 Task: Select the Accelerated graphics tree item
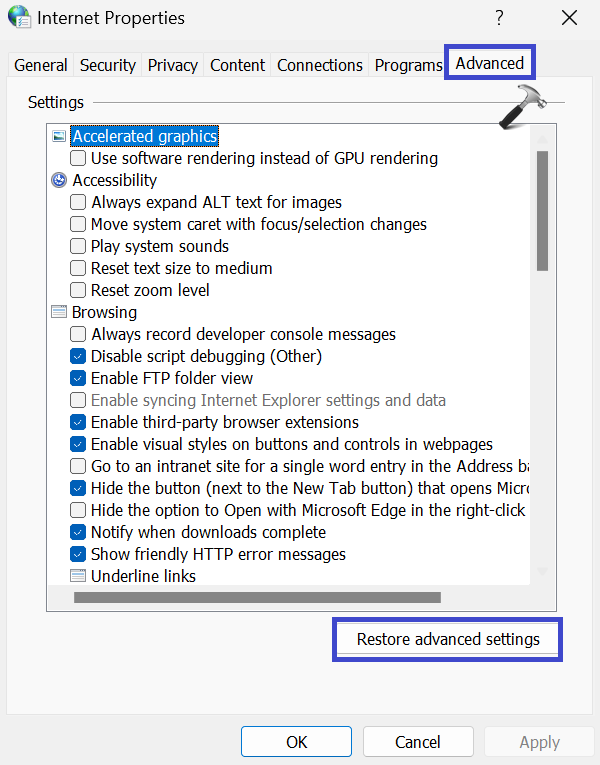point(144,136)
